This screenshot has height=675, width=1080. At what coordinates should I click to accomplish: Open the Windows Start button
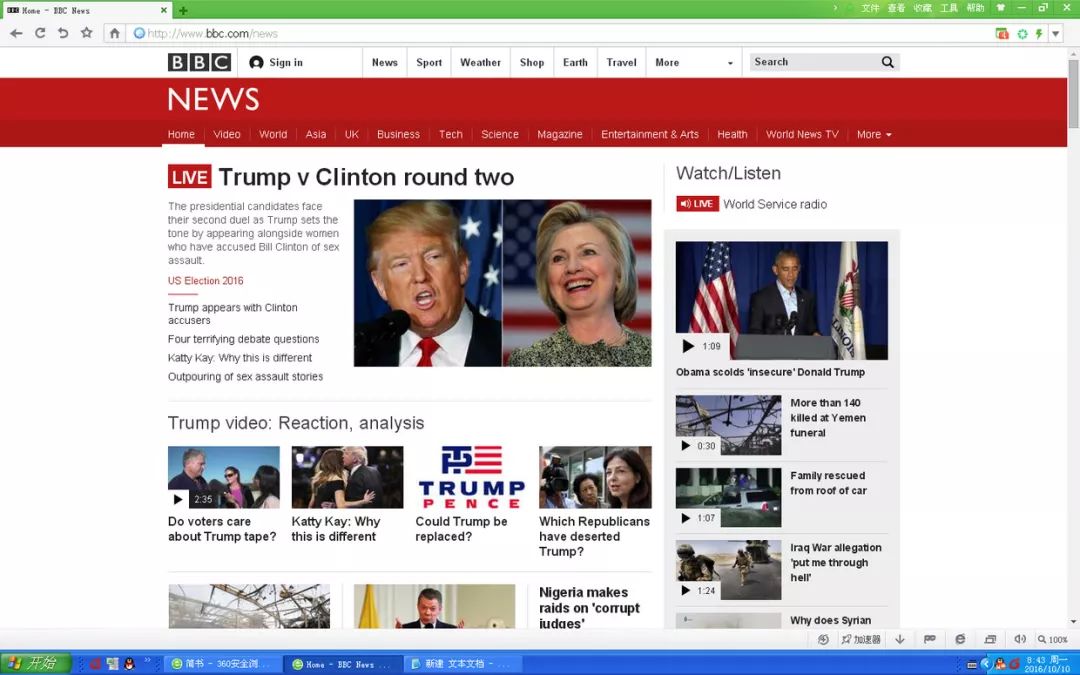pyautogui.click(x=35, y=663)
